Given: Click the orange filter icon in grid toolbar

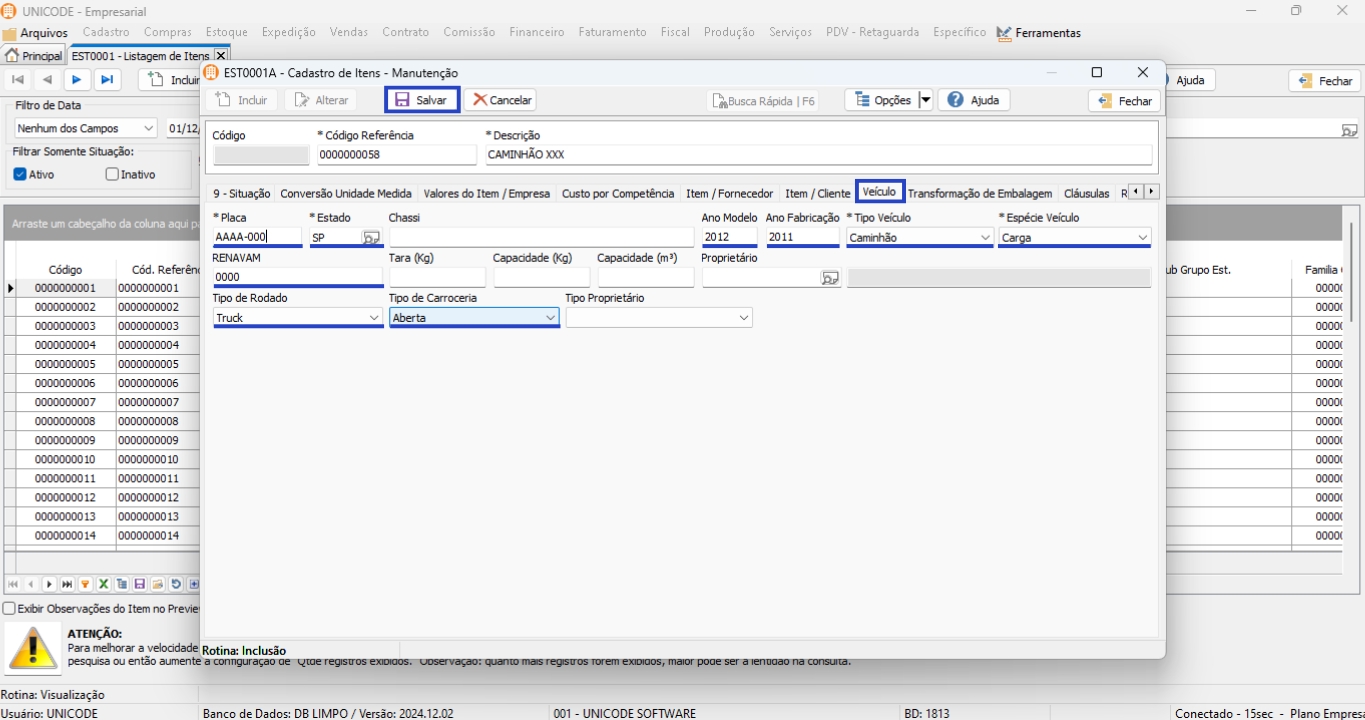Looking at the screenshot, I should coord(85,584).
